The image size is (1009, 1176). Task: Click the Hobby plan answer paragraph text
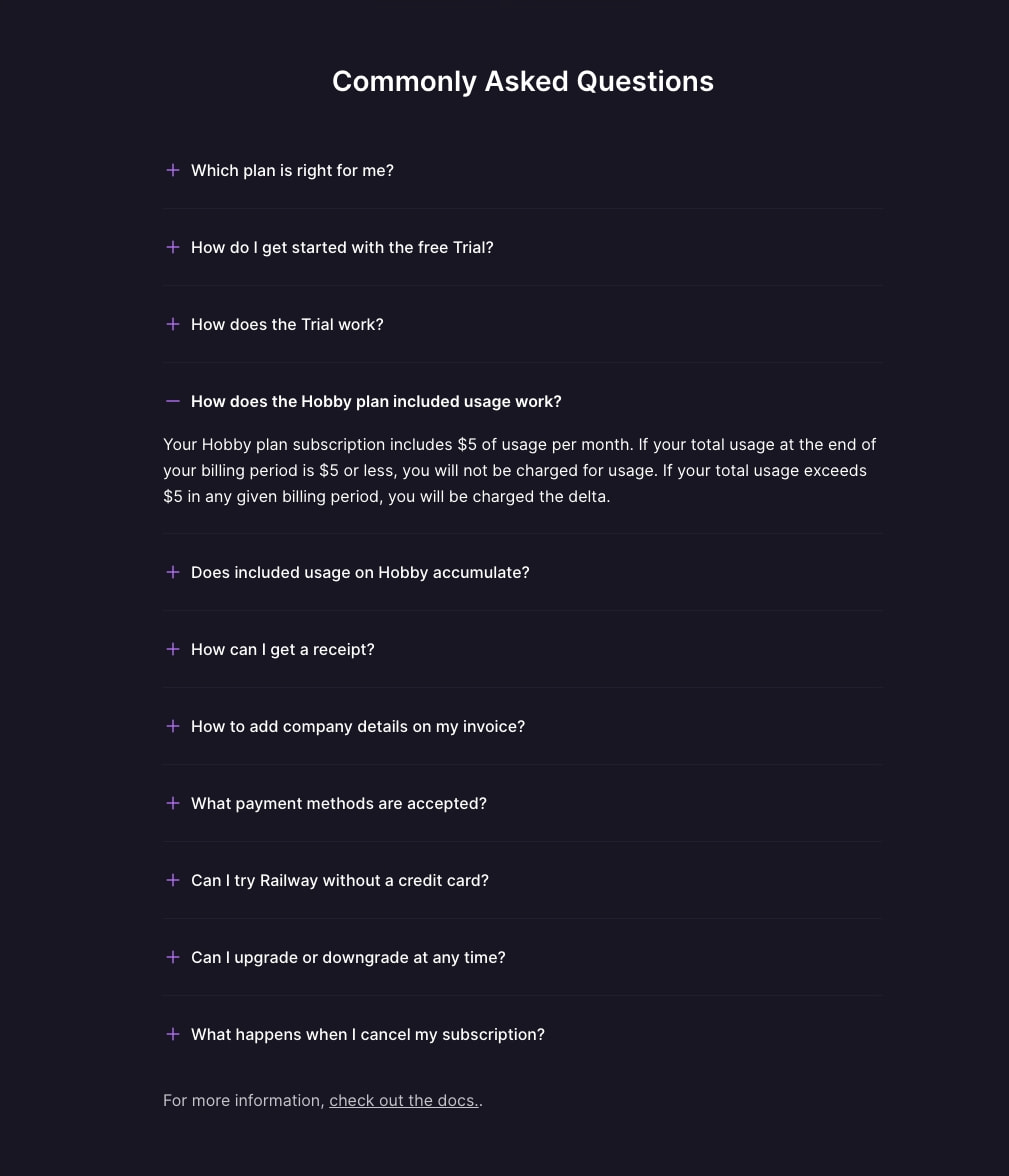tap(519, 470)
